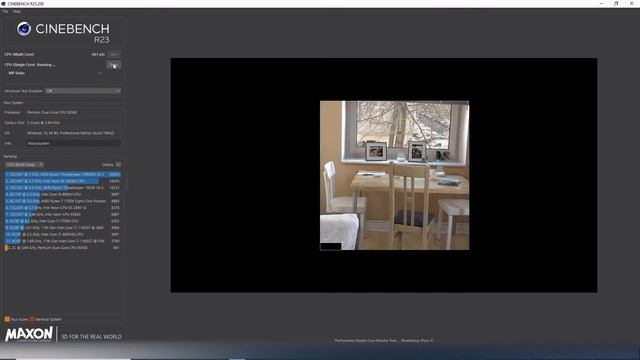The width and height of the screenshot is (640, 360).
Task: Select the AMD Ryzen 7 1700X ranking row
Action: point(63,201)
